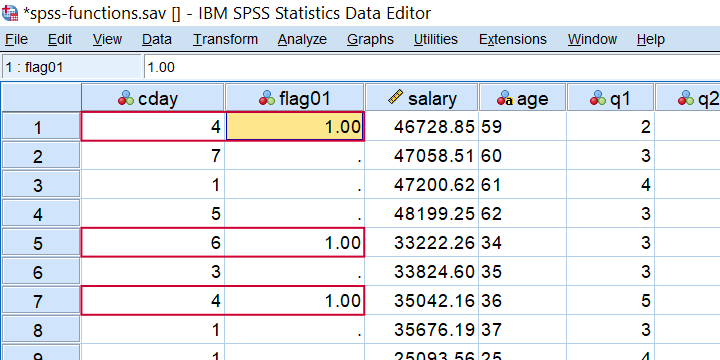This screenshot has width=720, height=360.
Task: Open the Help menu
Action: click(650, 39)
